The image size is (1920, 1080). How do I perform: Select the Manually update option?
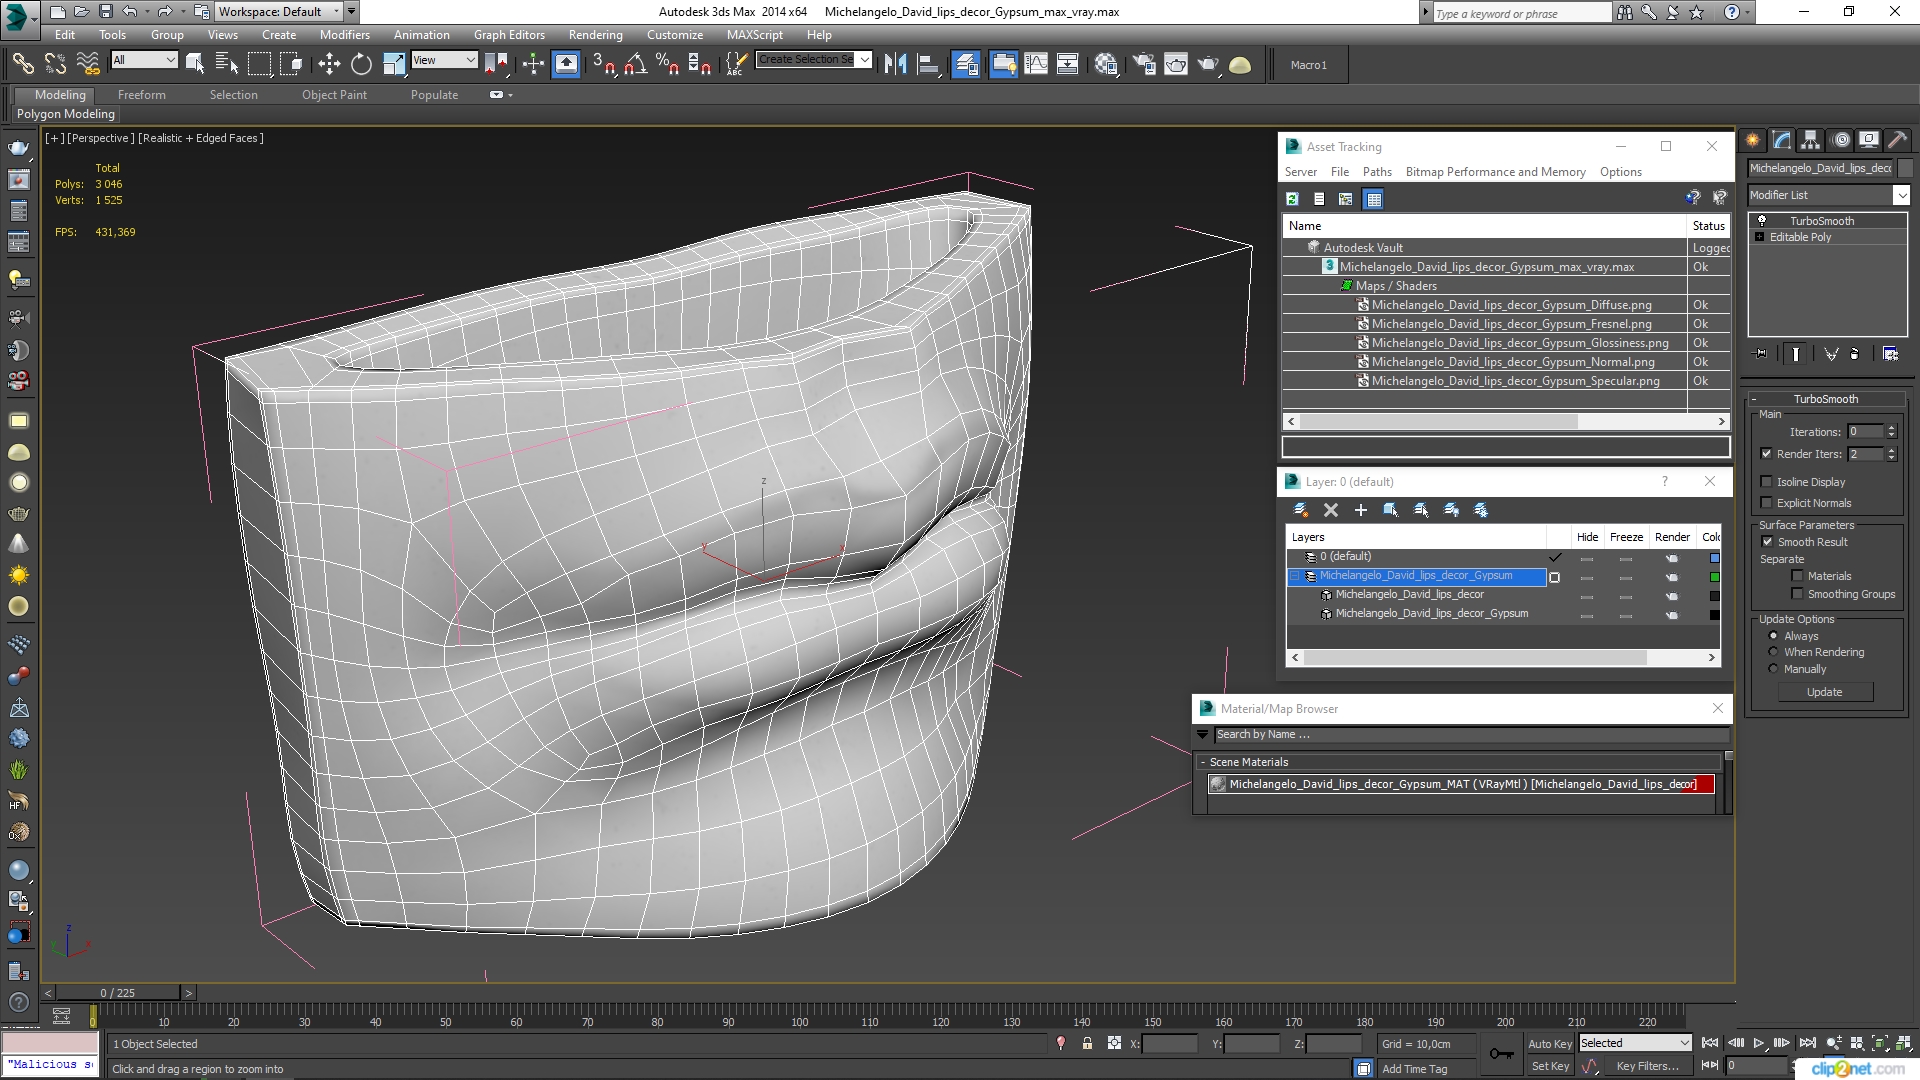pyautogui.click(x=1774, y=668)
